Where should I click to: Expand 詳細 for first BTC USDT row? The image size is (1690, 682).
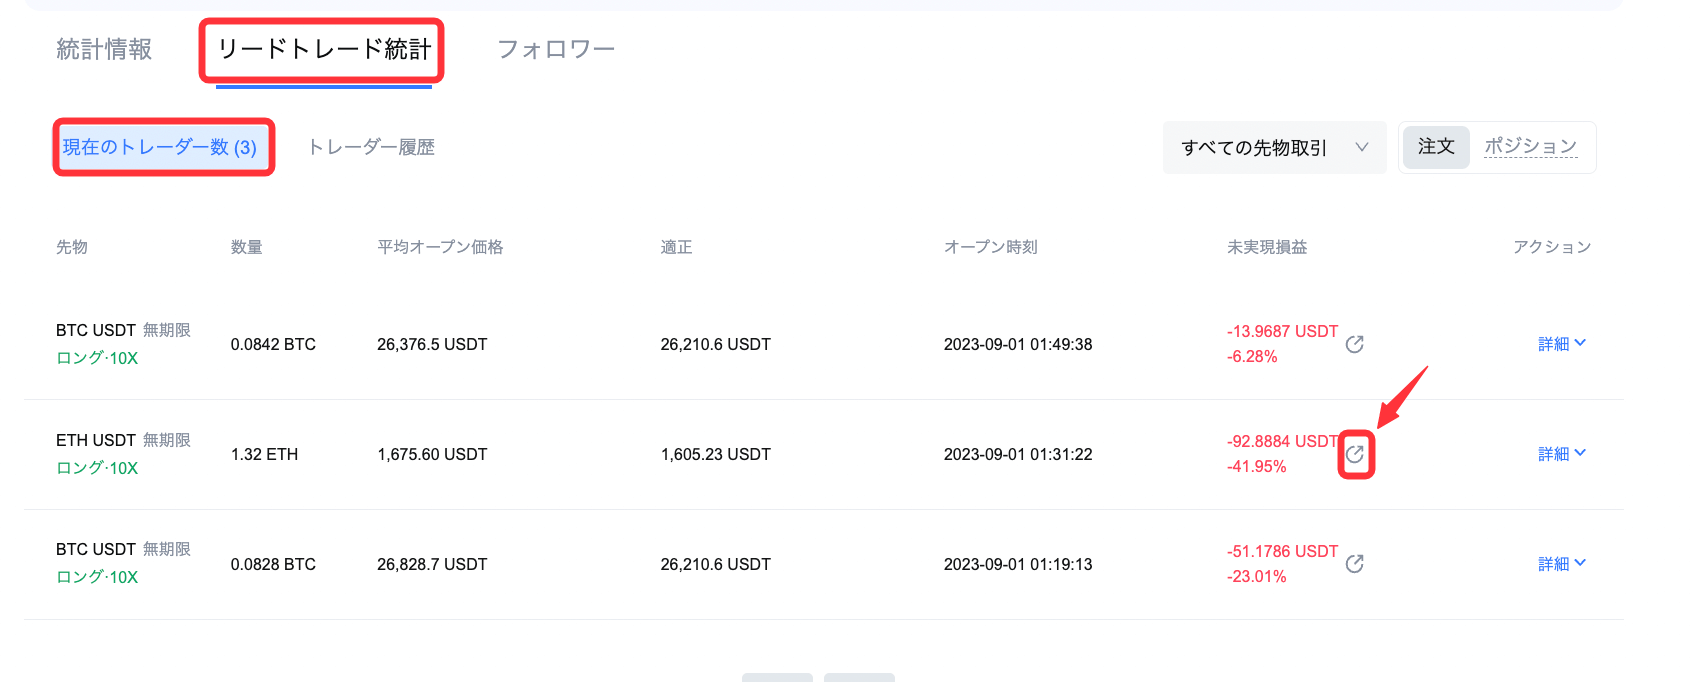1561,344
